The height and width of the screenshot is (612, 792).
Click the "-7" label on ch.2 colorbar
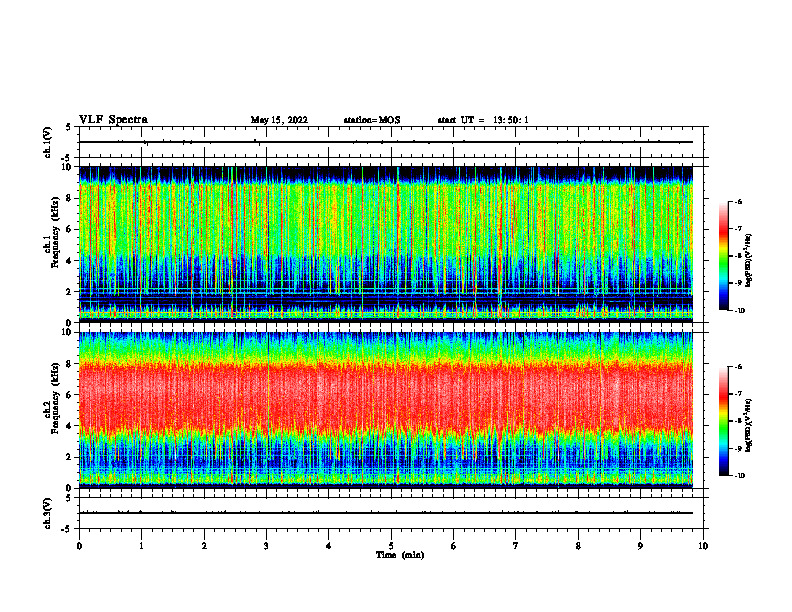coord(738,394)
